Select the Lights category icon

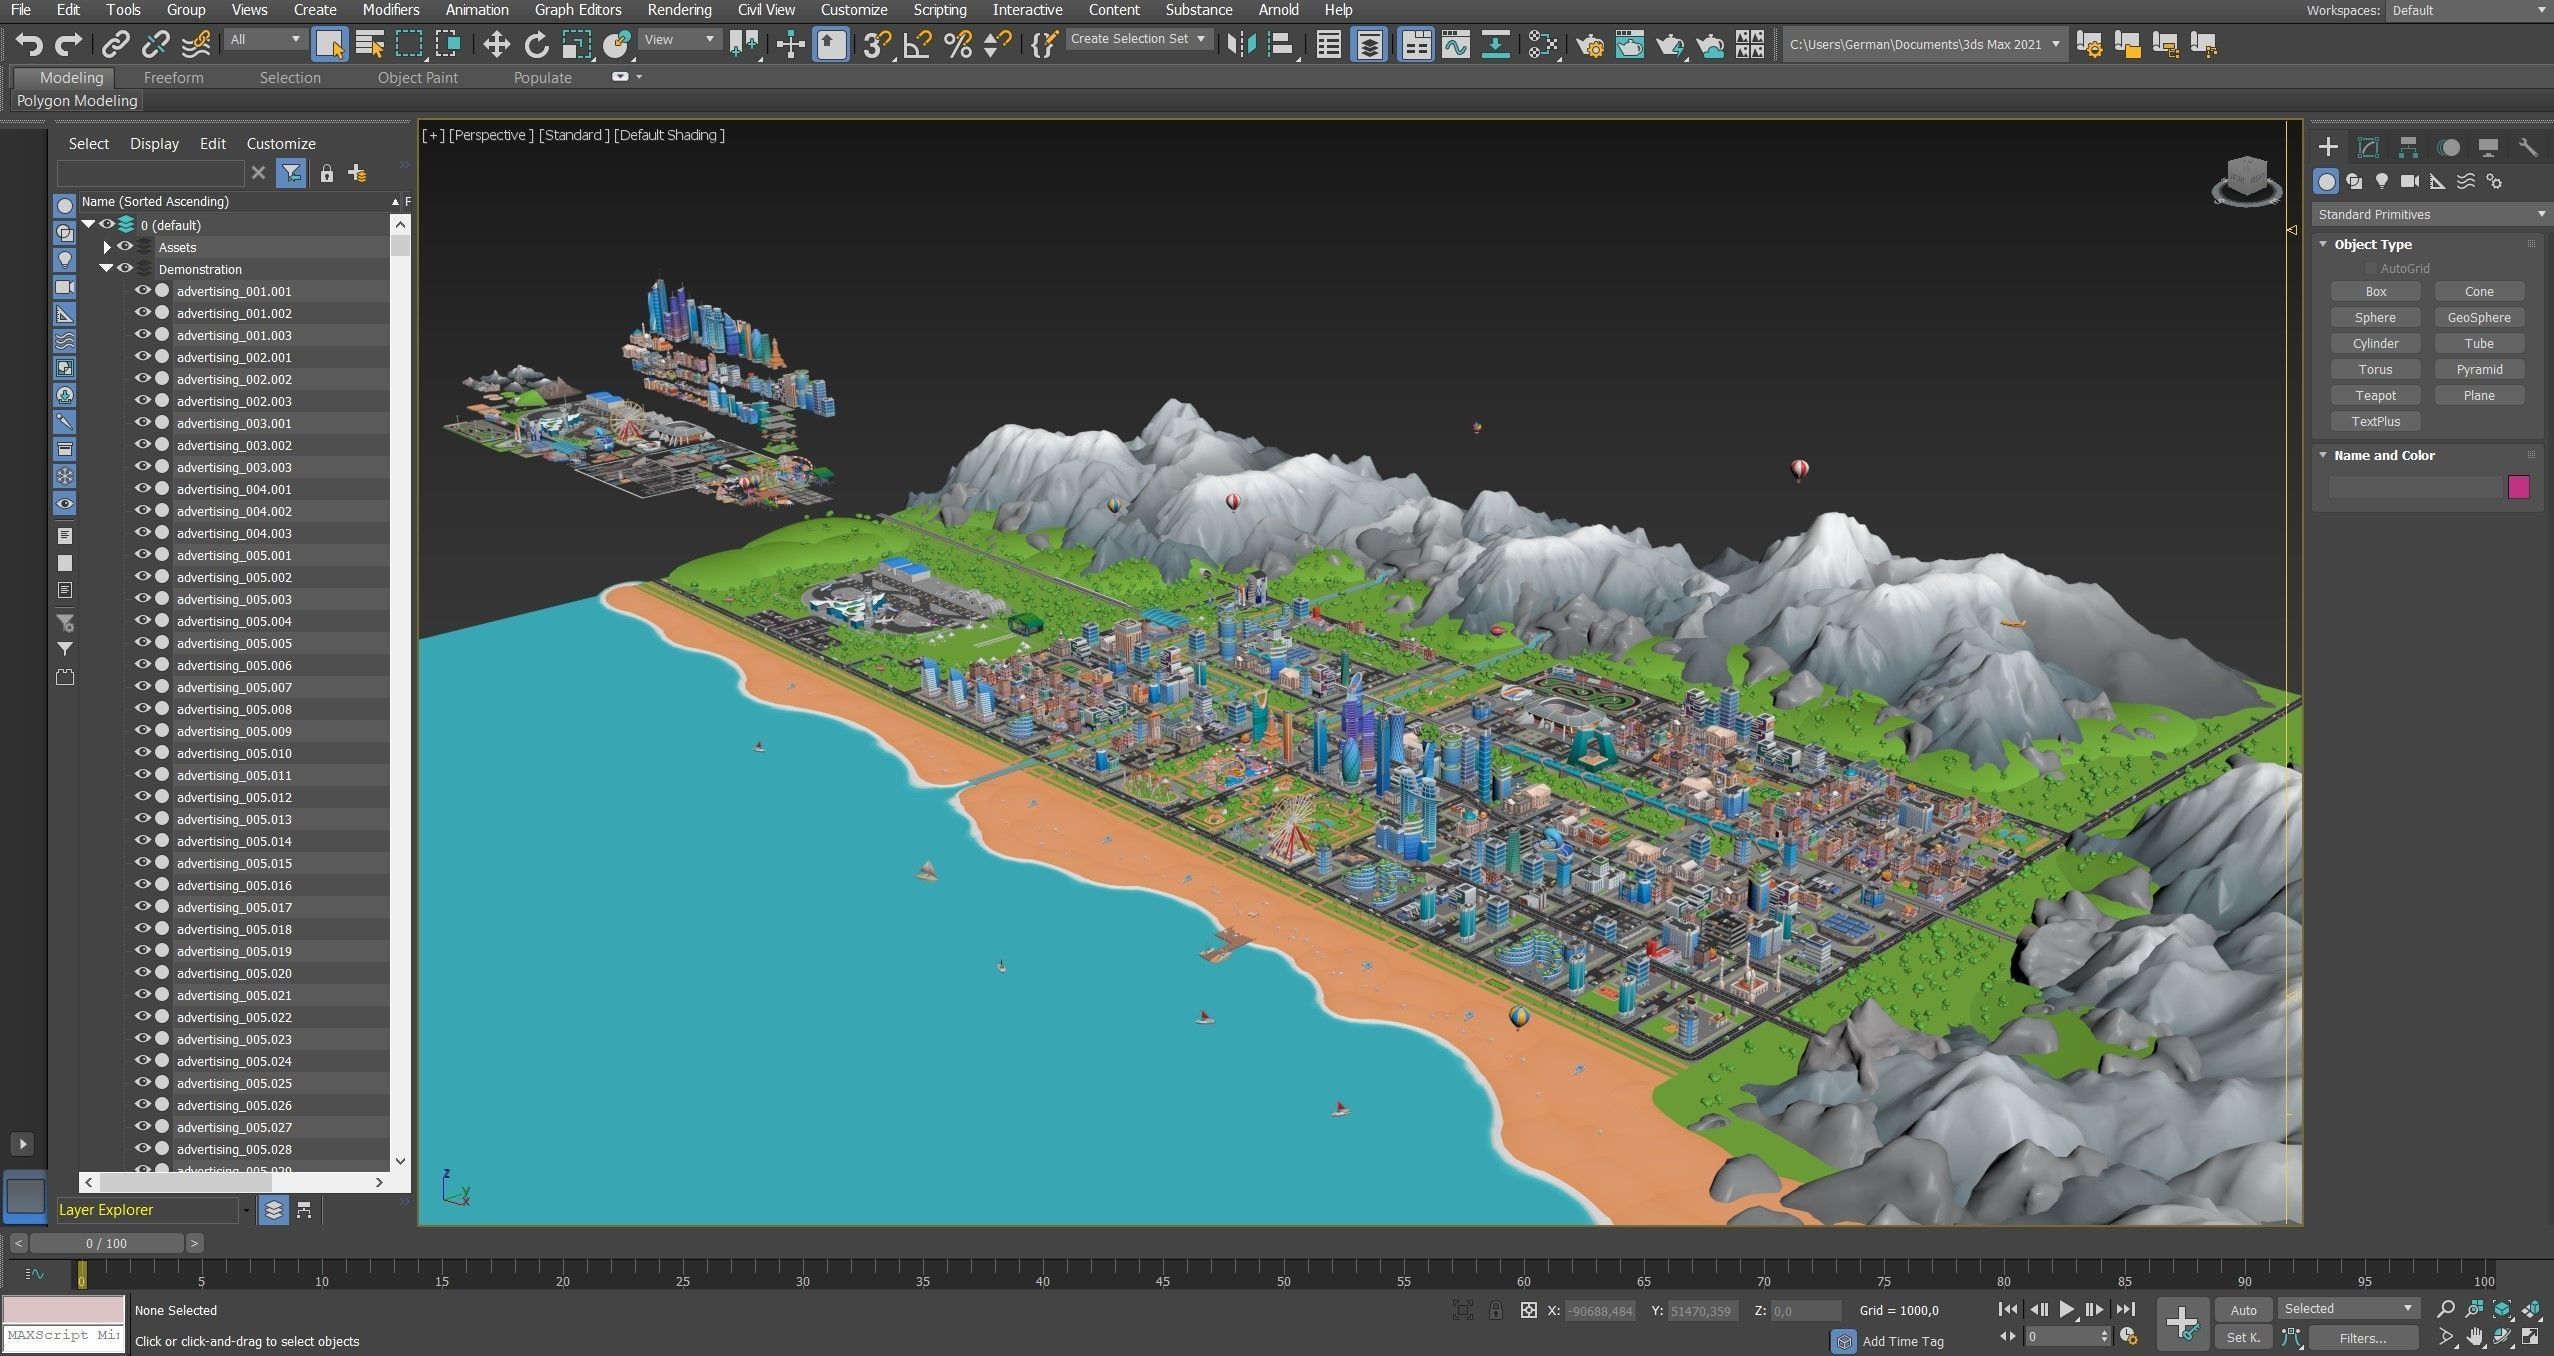2382,181
